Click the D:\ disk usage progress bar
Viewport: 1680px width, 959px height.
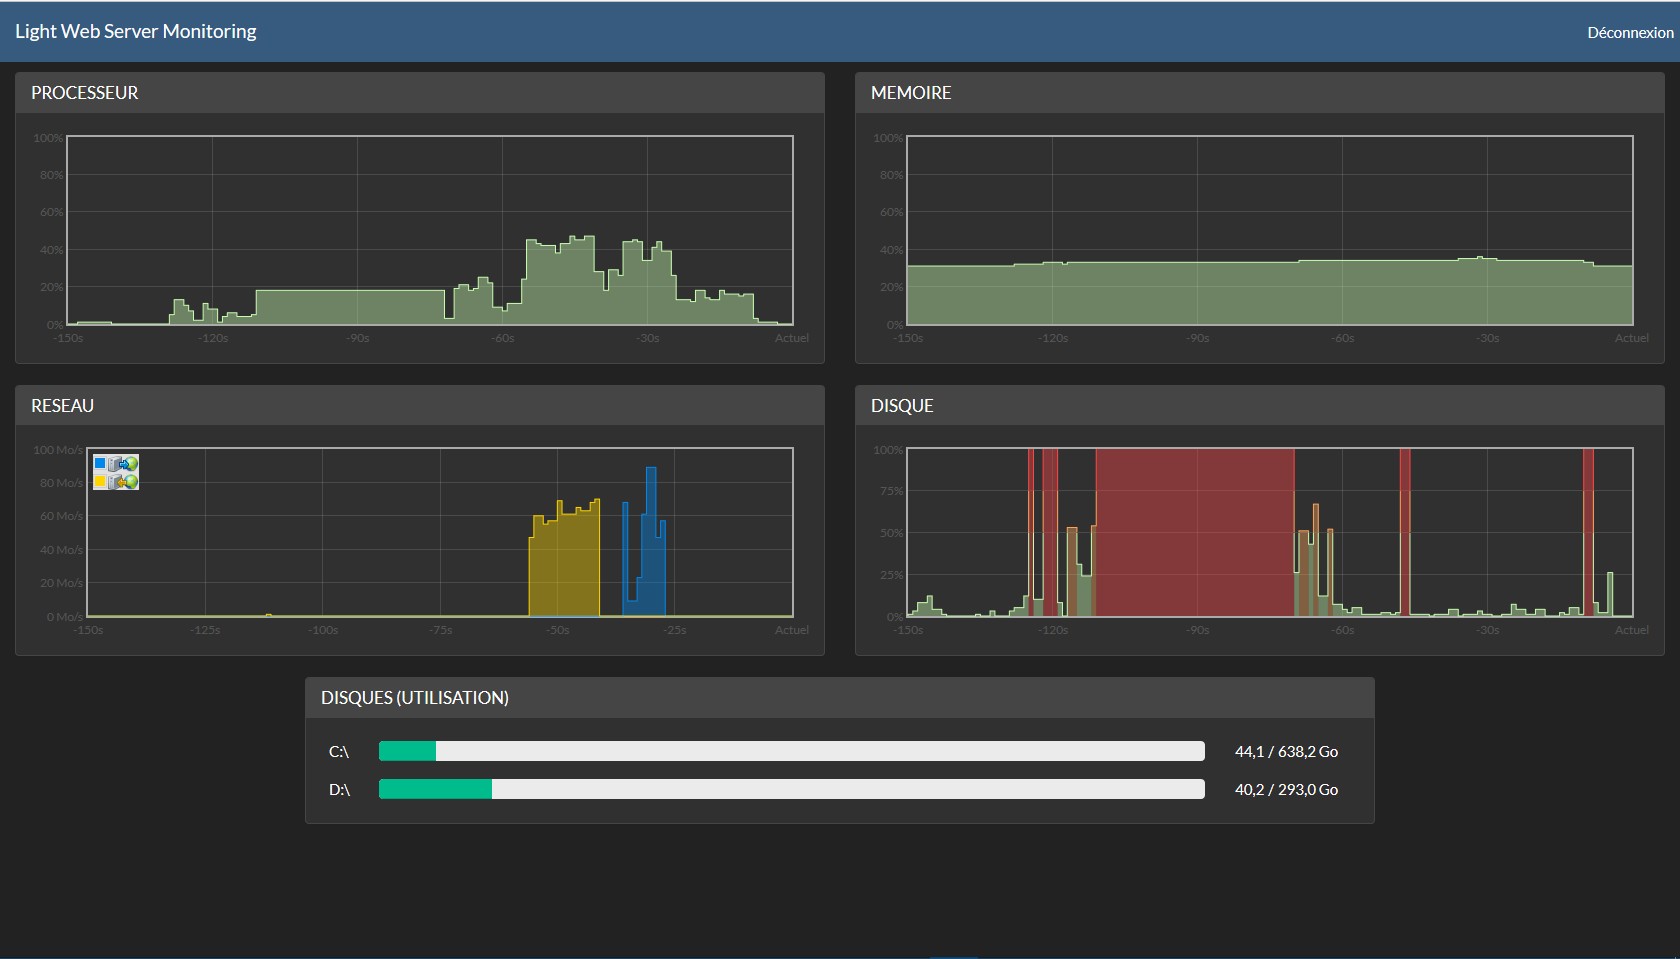click(792, 789)
